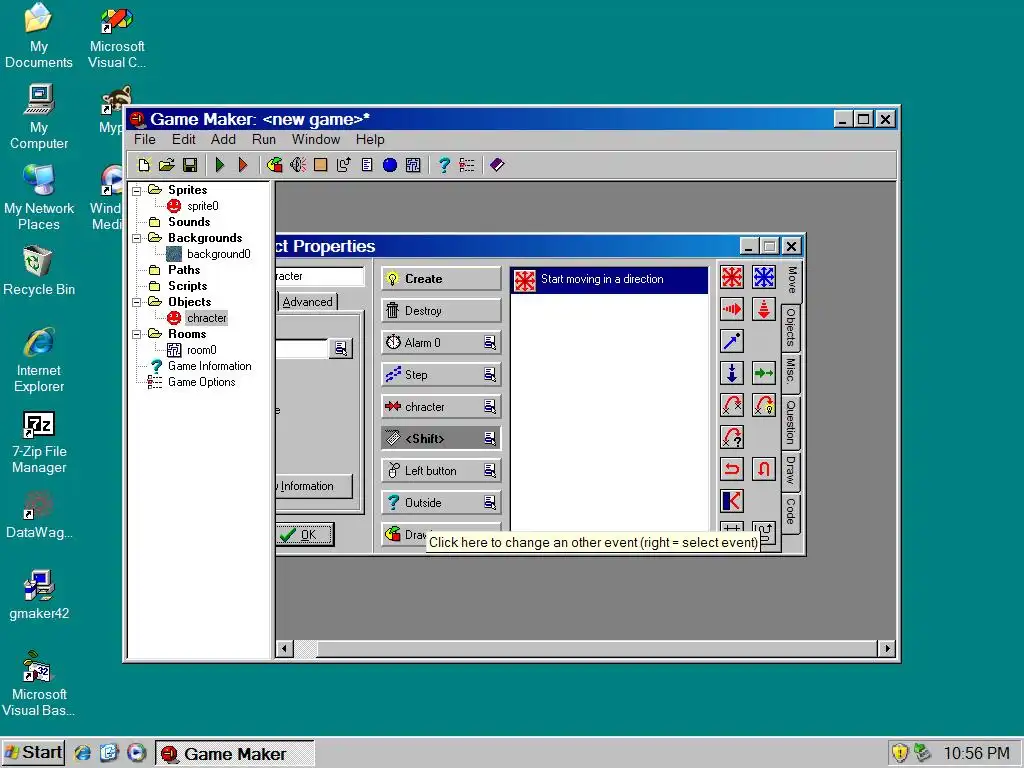Select sprite0 in resource tree

click(202, 206)
